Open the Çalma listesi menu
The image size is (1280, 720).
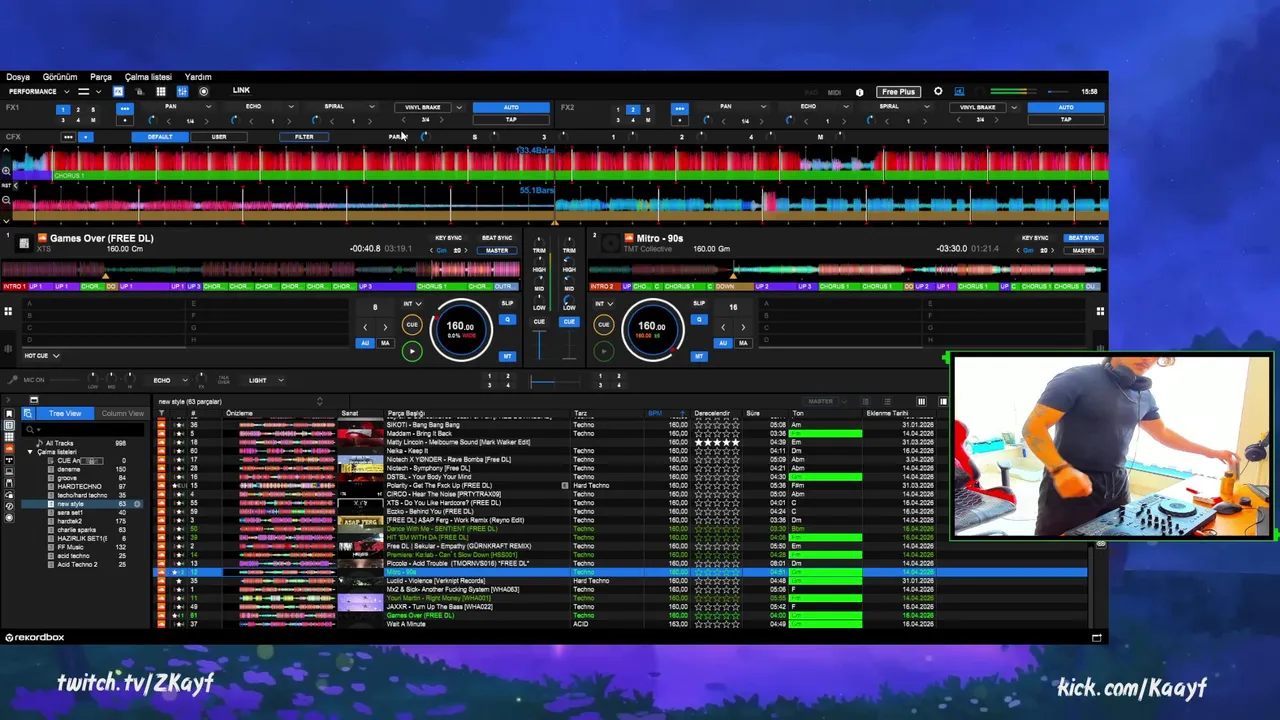tap(148, 77)
